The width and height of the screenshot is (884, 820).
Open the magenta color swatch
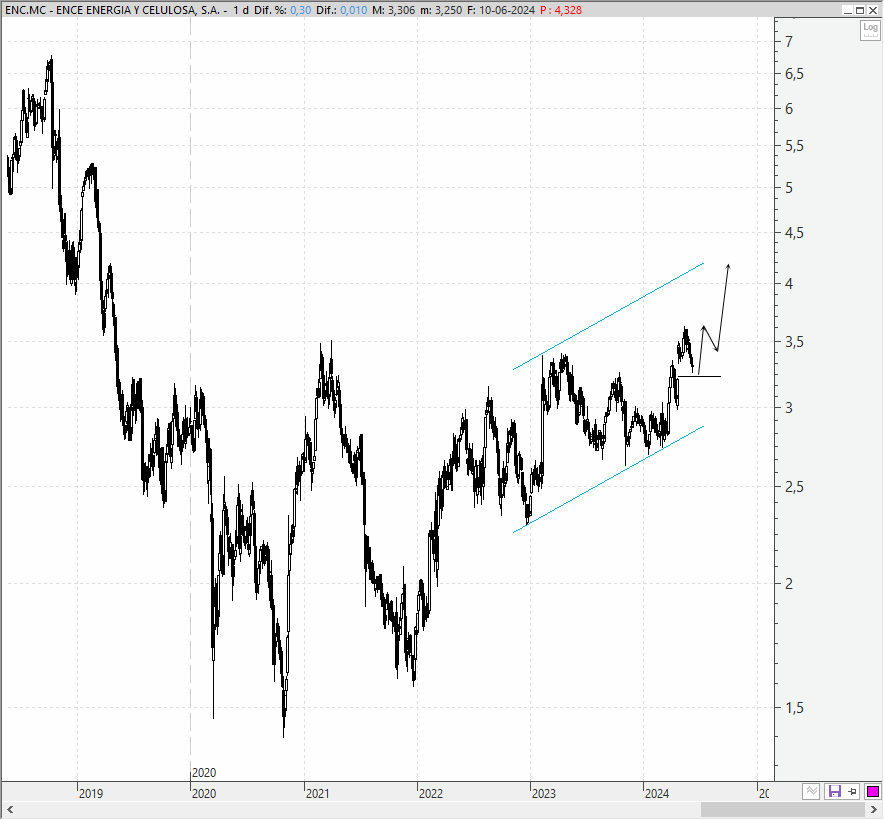pyautogui.click(x=873, y=792)
